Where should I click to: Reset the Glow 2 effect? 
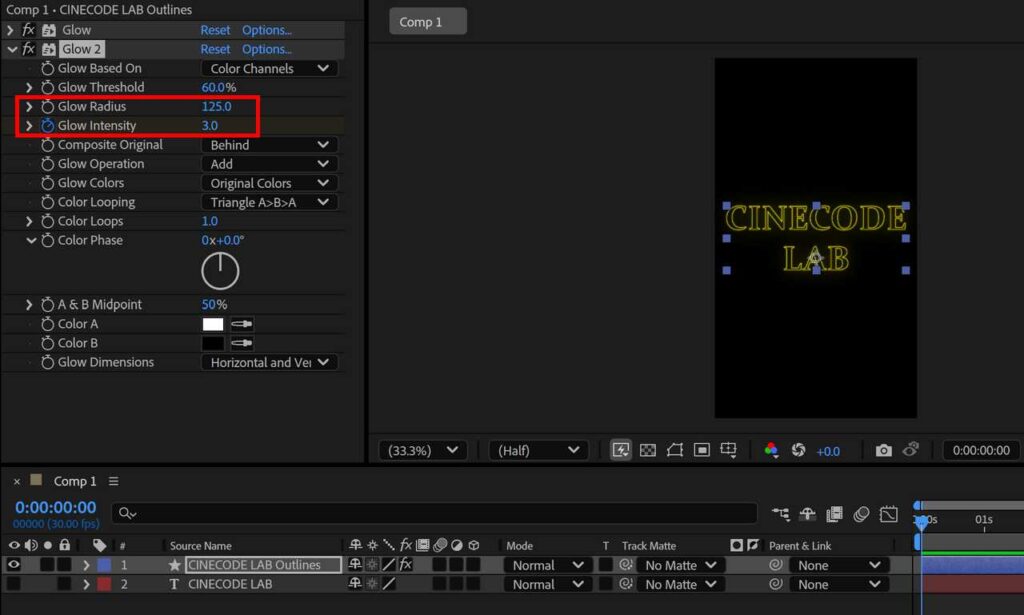(x=215, y=49)
